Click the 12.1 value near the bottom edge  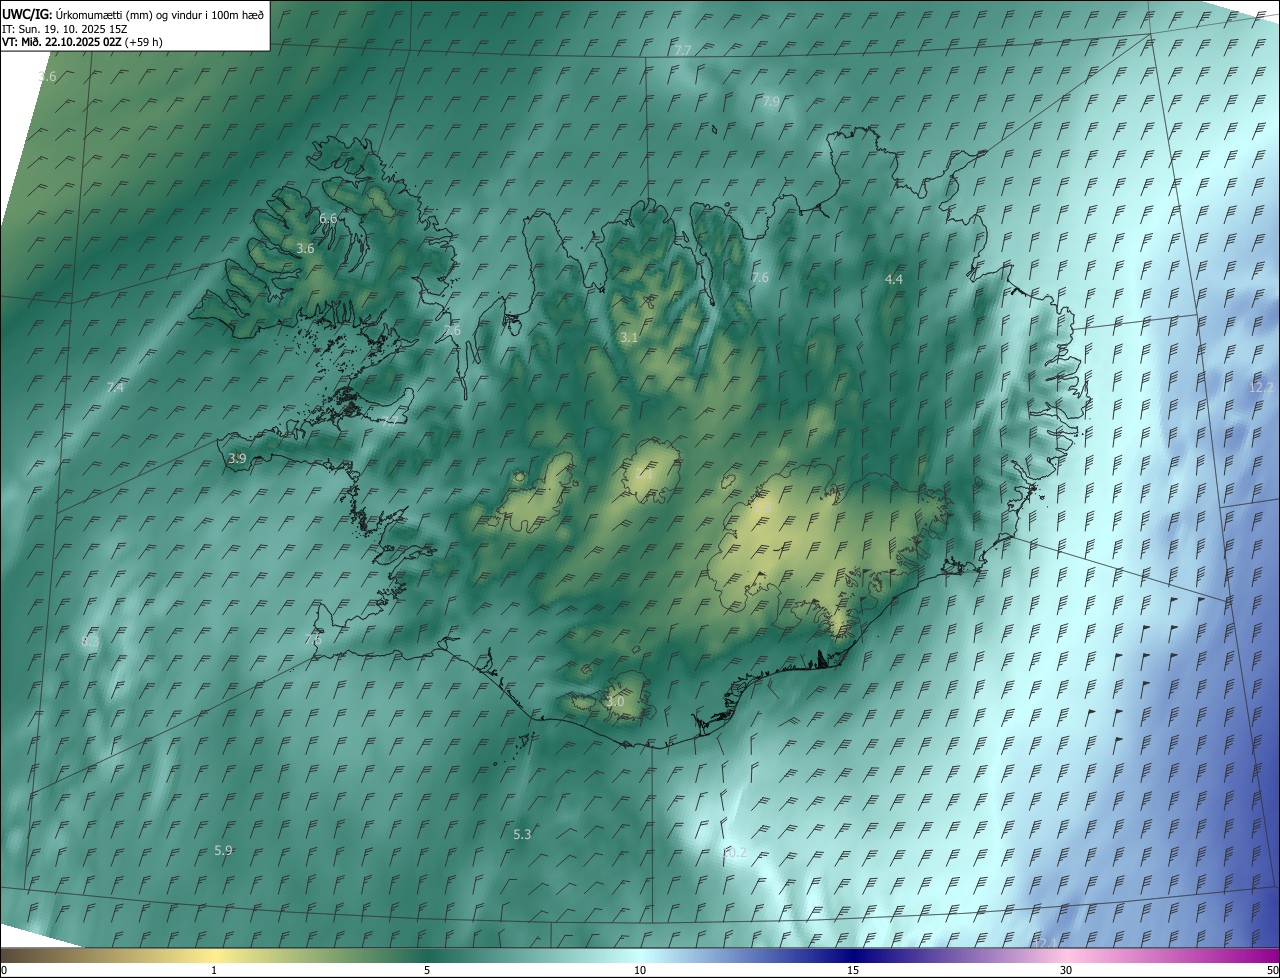click(x=1044, y=942)
